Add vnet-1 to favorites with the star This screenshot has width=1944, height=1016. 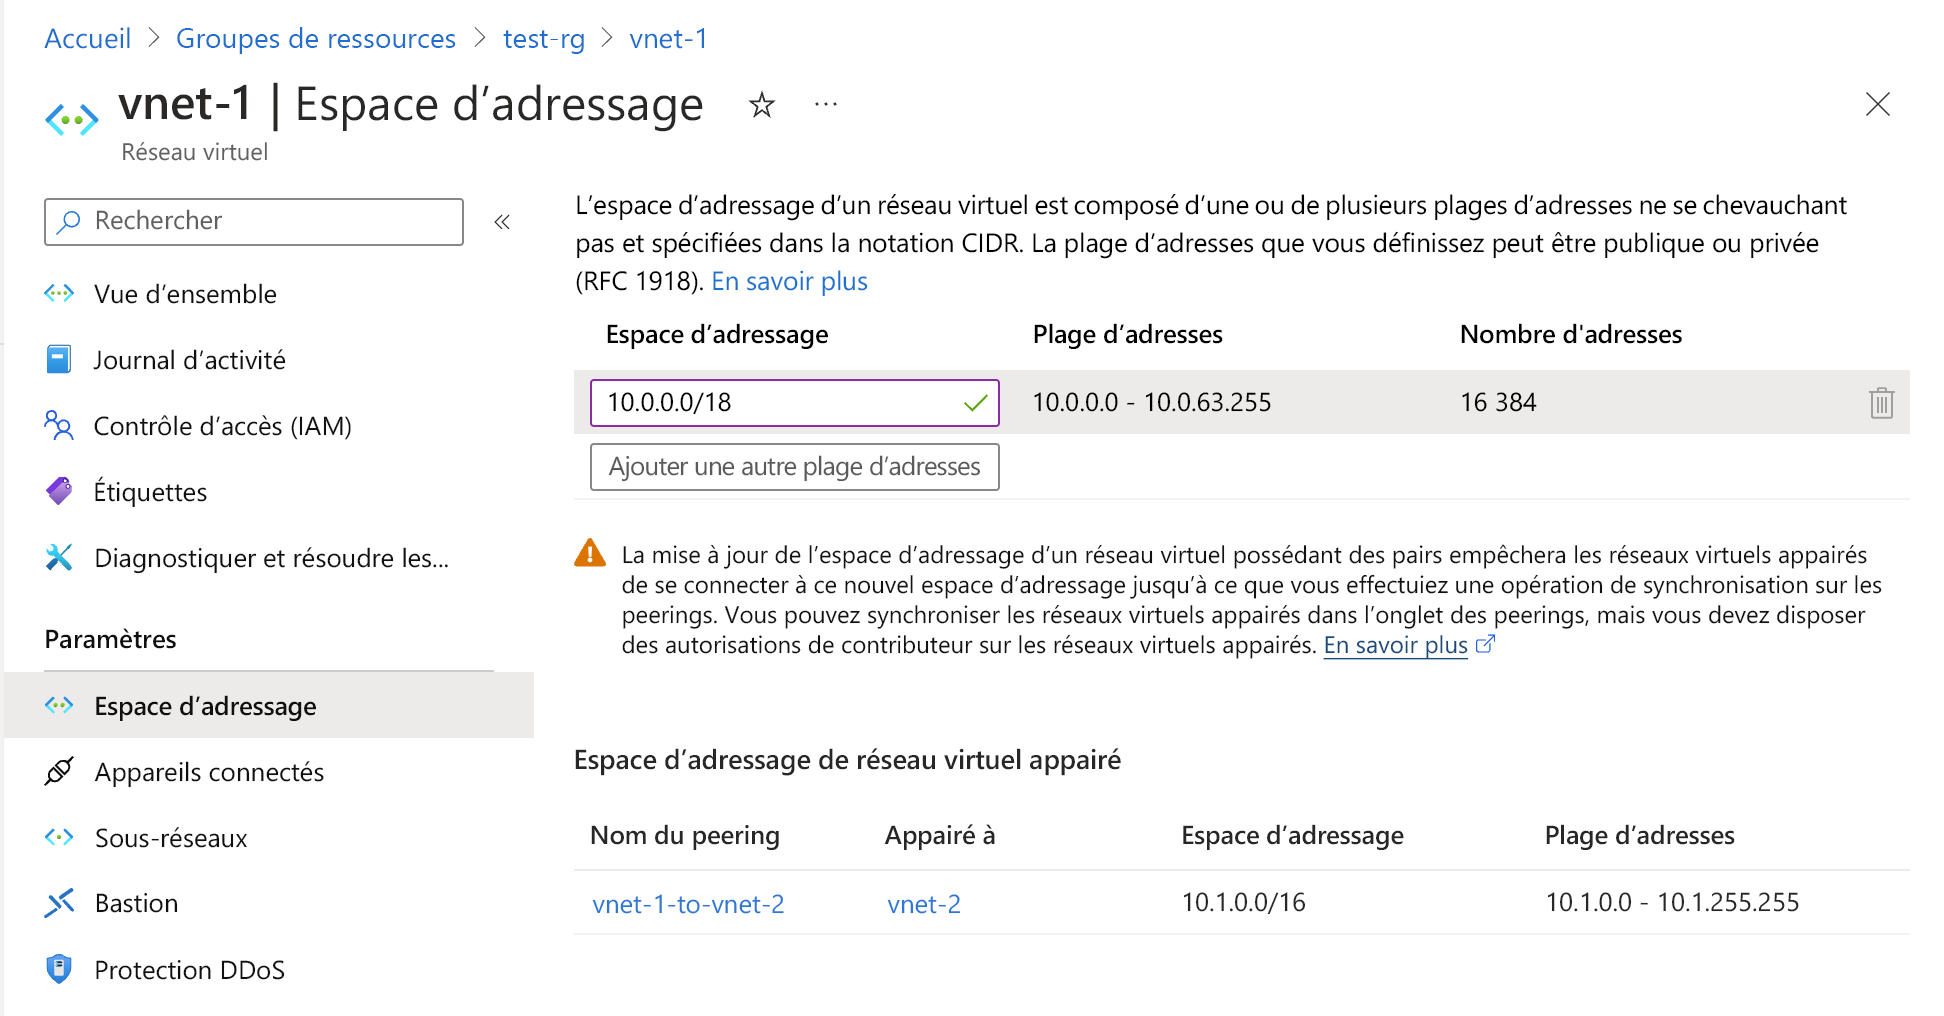[761, 105]
